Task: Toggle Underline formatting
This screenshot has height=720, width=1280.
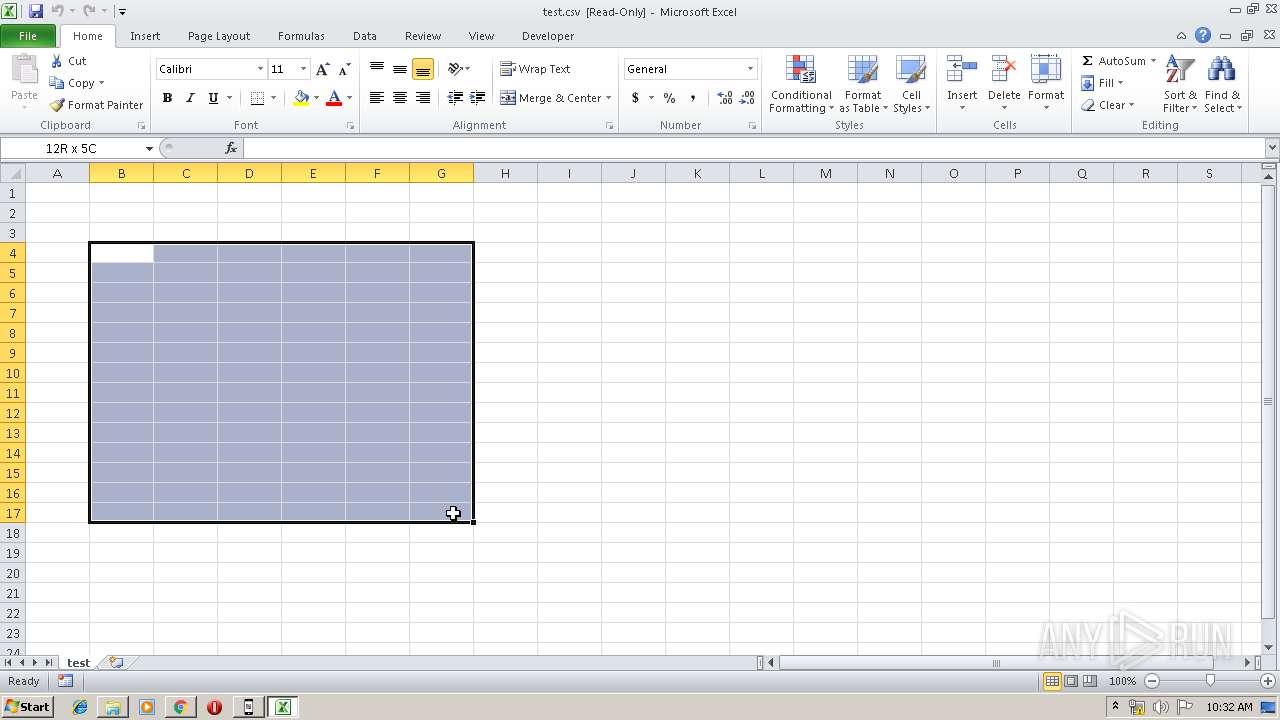Action: coord(213,98)
